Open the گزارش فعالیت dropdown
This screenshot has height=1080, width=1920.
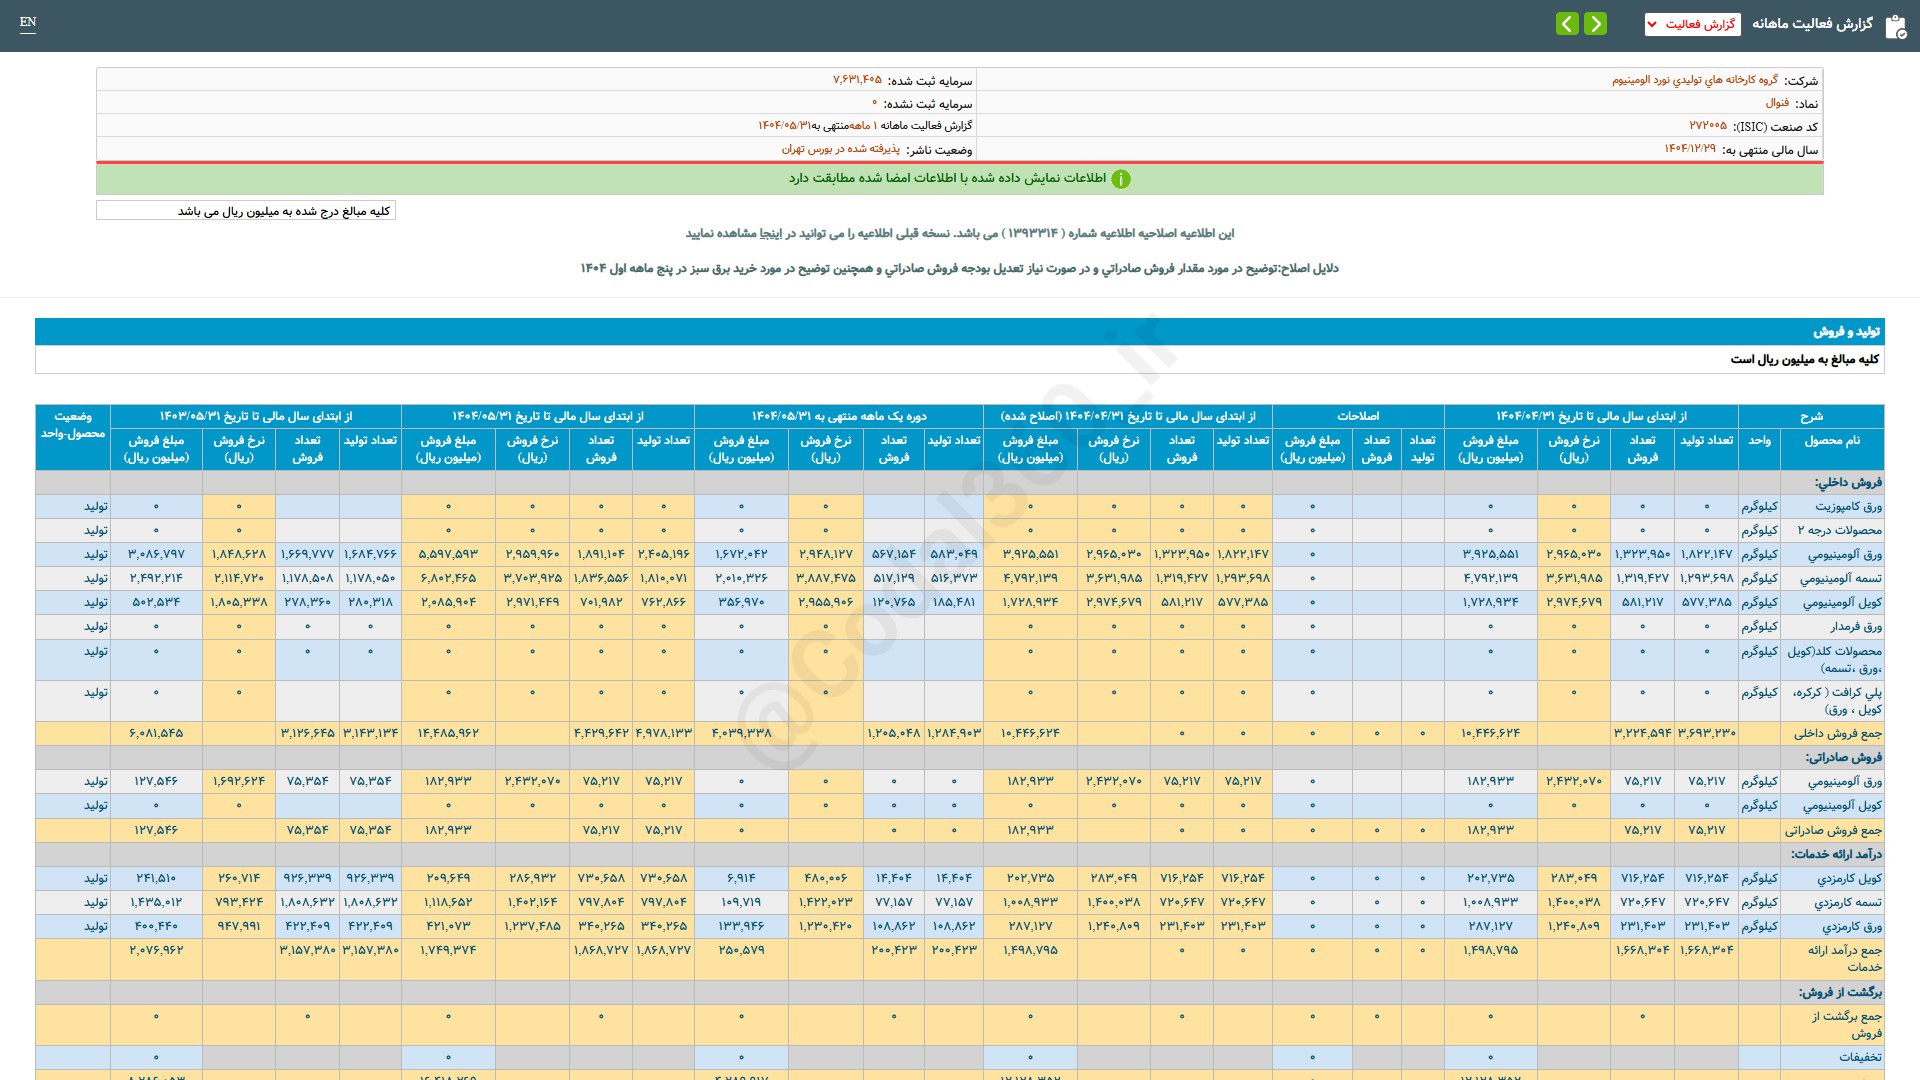1692,24
